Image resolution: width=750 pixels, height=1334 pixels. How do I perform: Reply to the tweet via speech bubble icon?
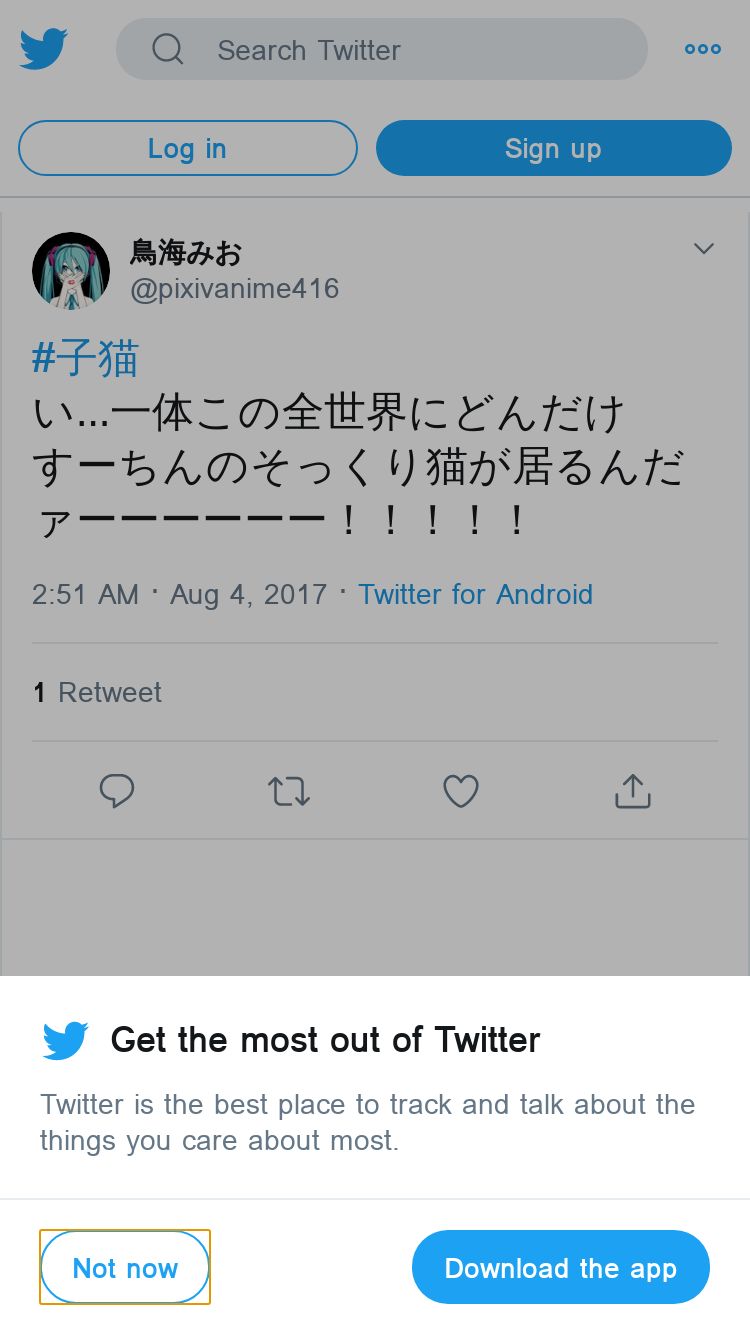[117, 791]
